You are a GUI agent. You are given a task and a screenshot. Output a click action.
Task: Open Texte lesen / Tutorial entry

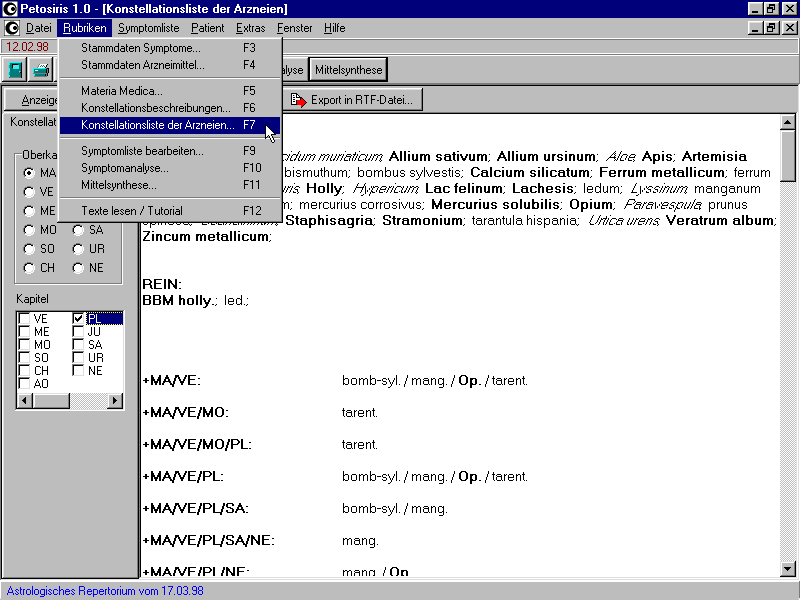click(x=170, y=211)
